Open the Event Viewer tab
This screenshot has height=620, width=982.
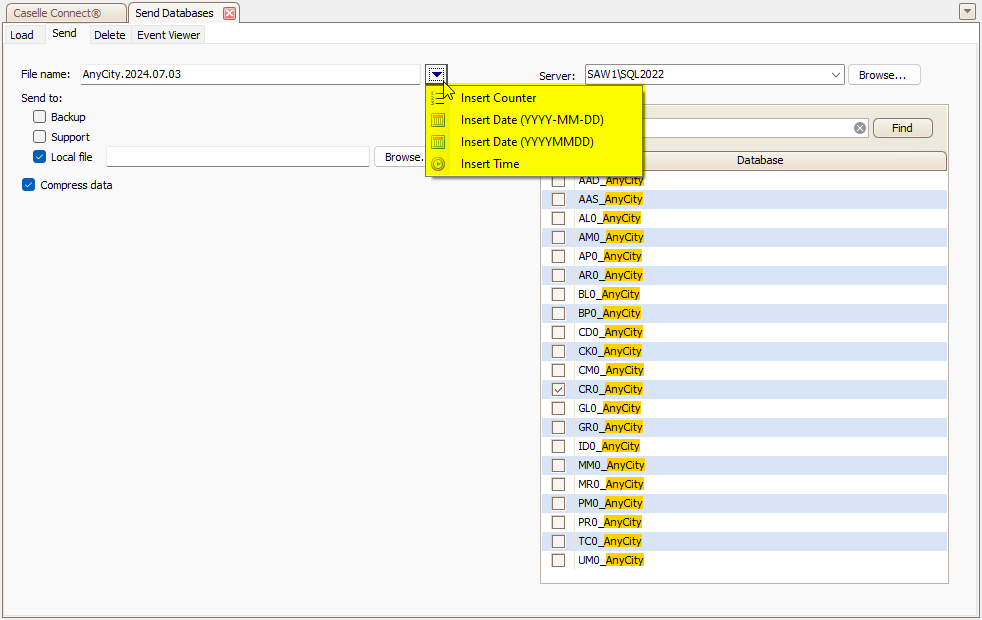tap(168, 35)
